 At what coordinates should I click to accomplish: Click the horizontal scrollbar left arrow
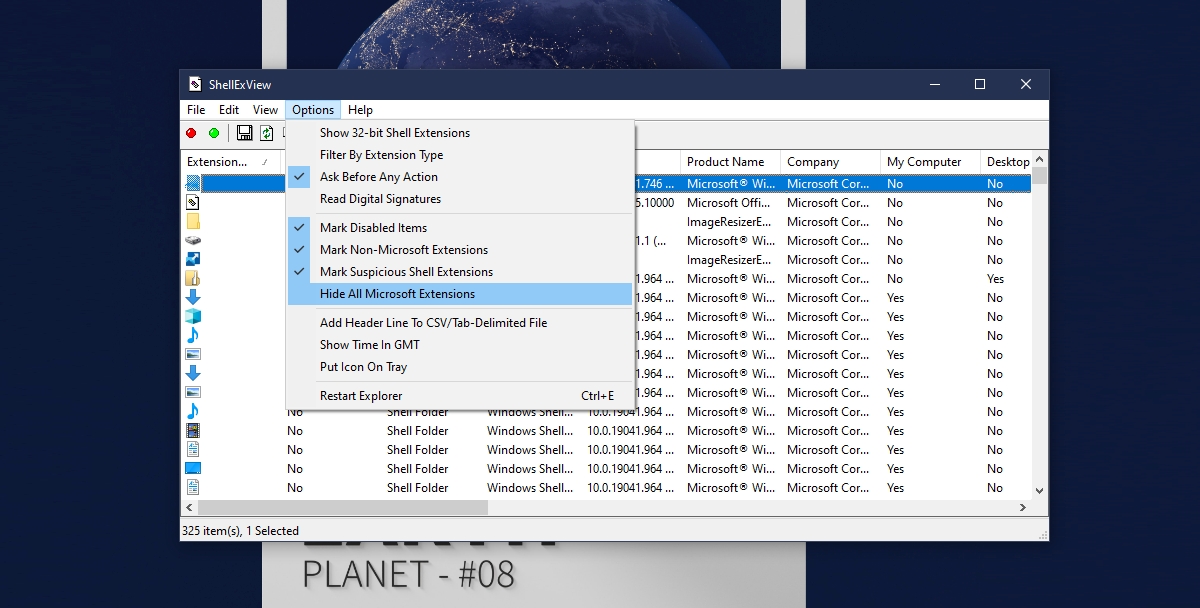[x=189, y=508]
